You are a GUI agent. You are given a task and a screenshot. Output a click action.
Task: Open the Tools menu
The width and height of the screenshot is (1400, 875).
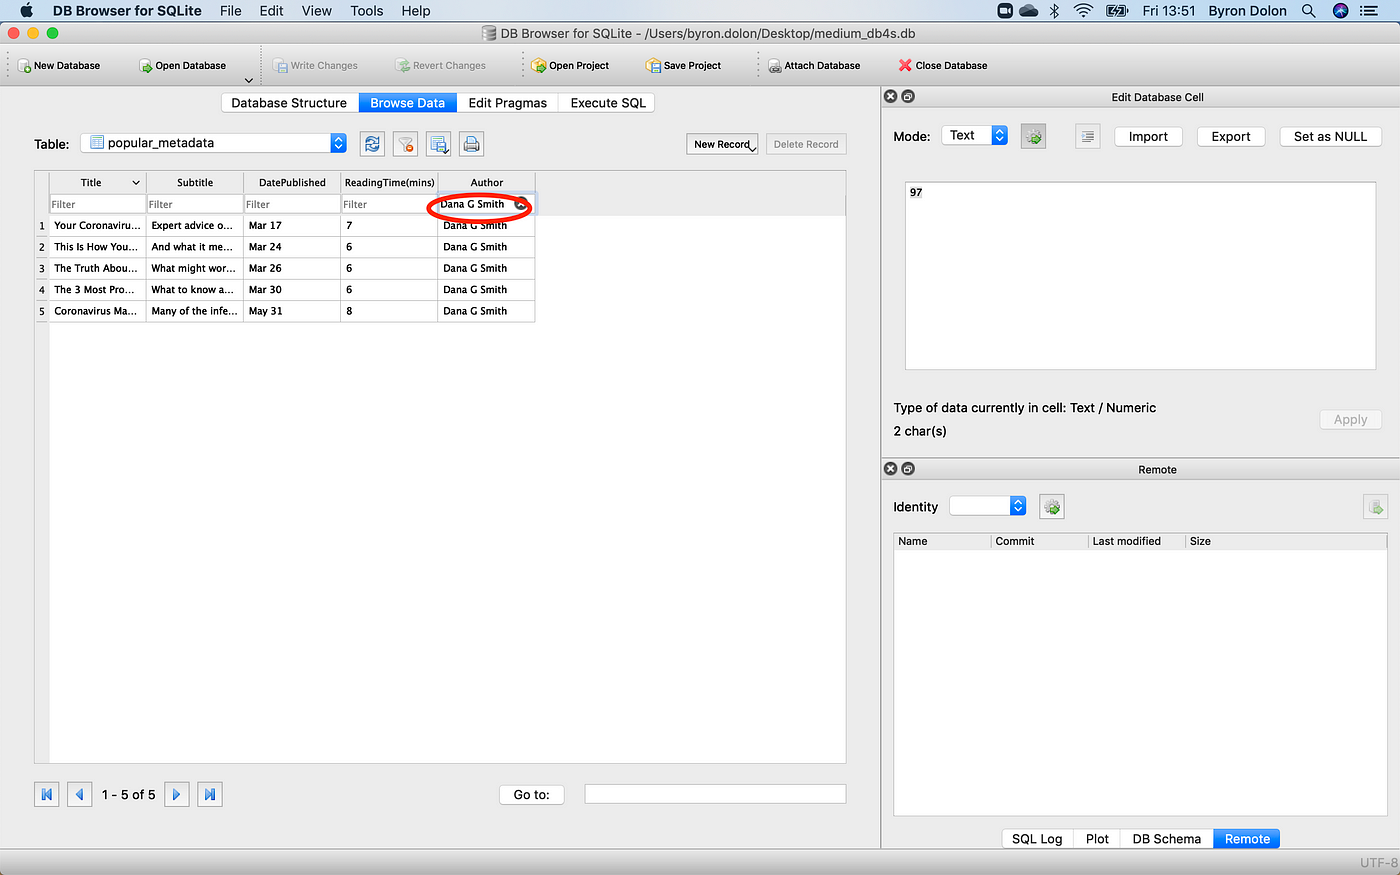[x=367, y=11]
